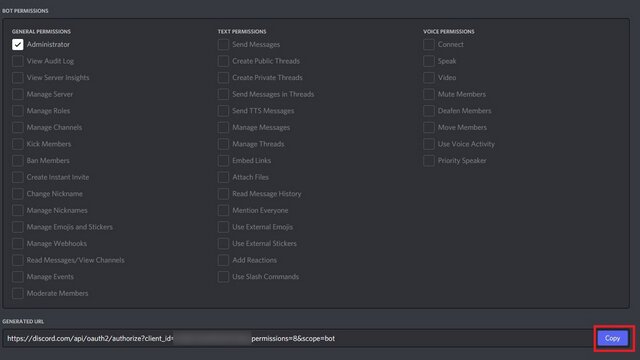The width and height of the screenshot is (640, 360).
Task: Check Send Messages in Threads
Action: [223, 94]
